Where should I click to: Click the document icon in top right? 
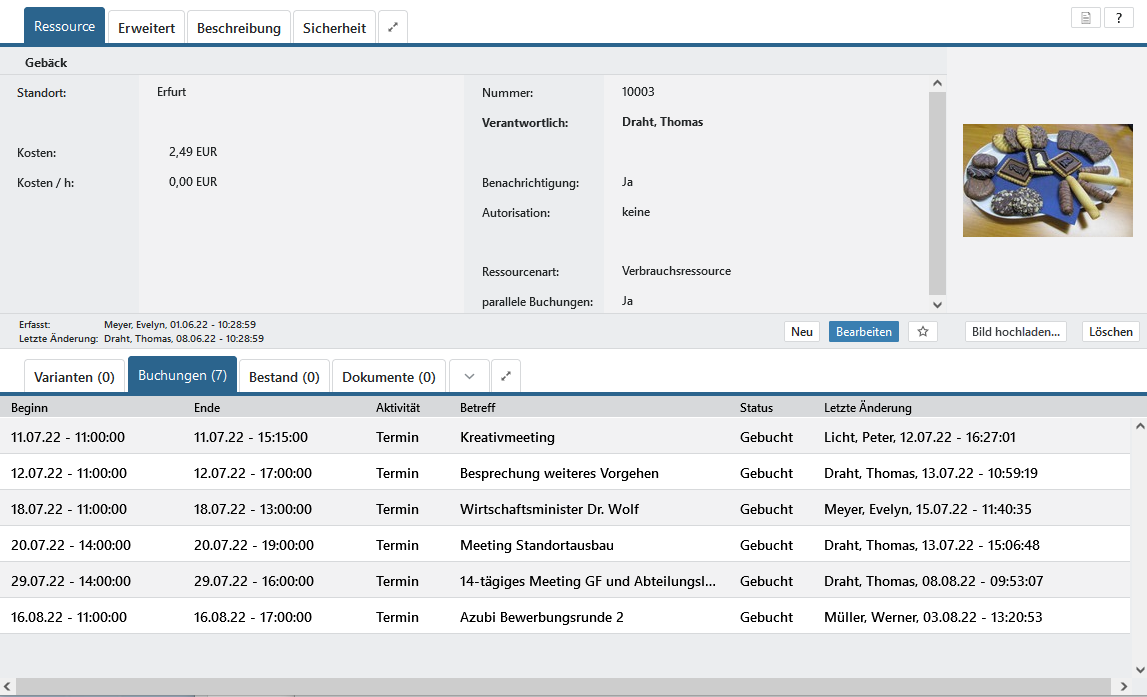pyautogui.click(x=1085, y=18)
